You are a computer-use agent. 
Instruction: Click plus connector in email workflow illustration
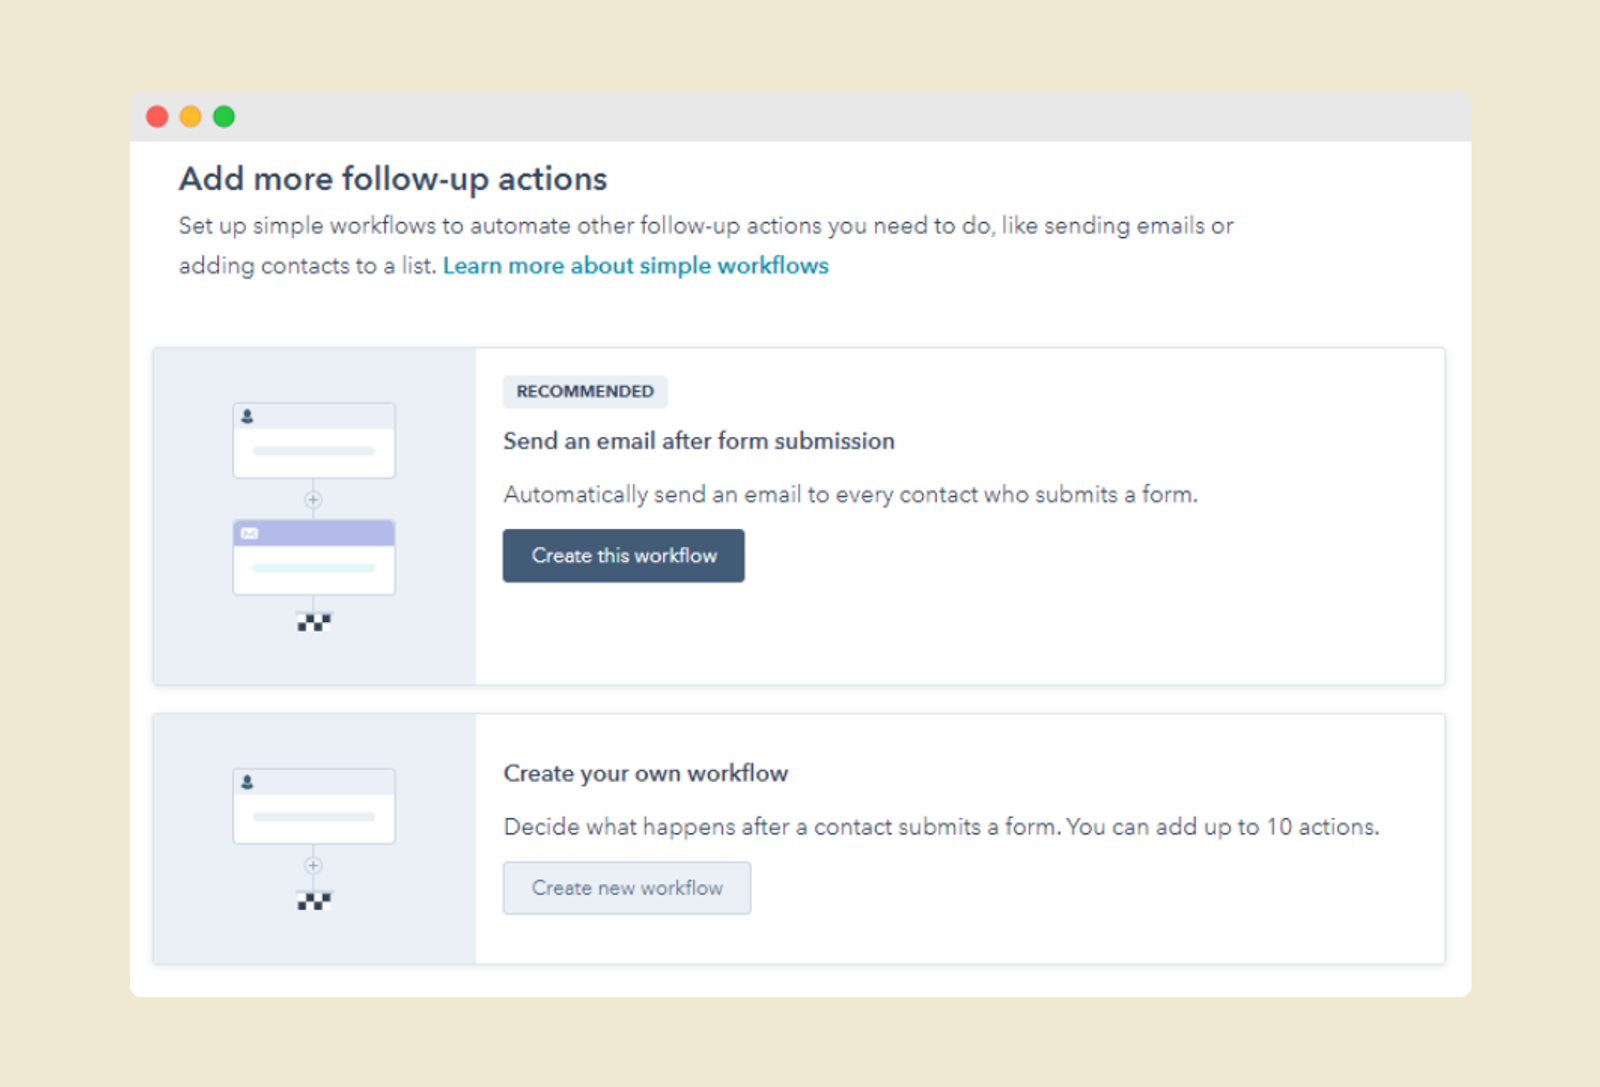[313, 499]
